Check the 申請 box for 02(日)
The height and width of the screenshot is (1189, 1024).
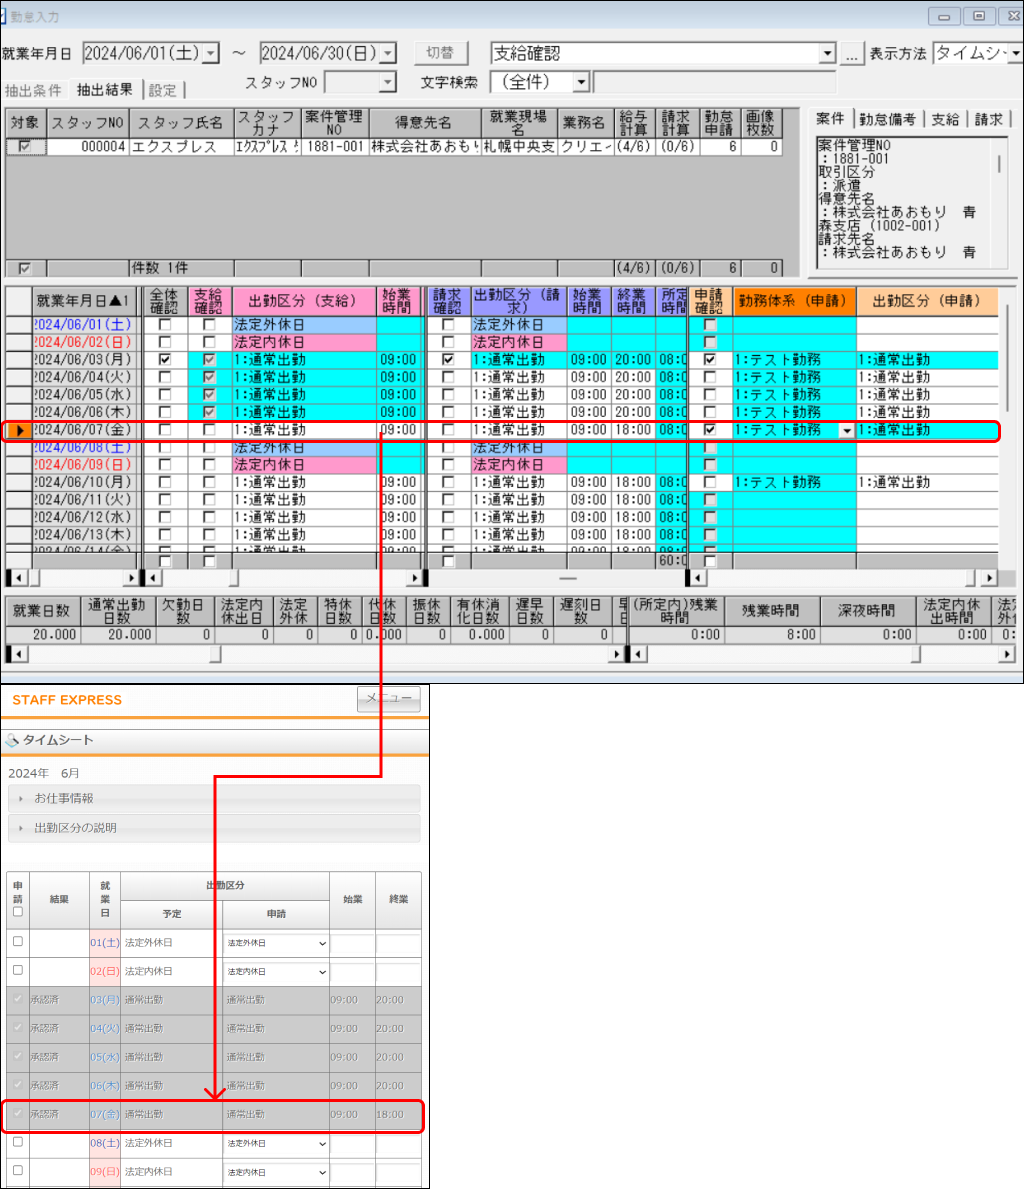coord(17,970)
